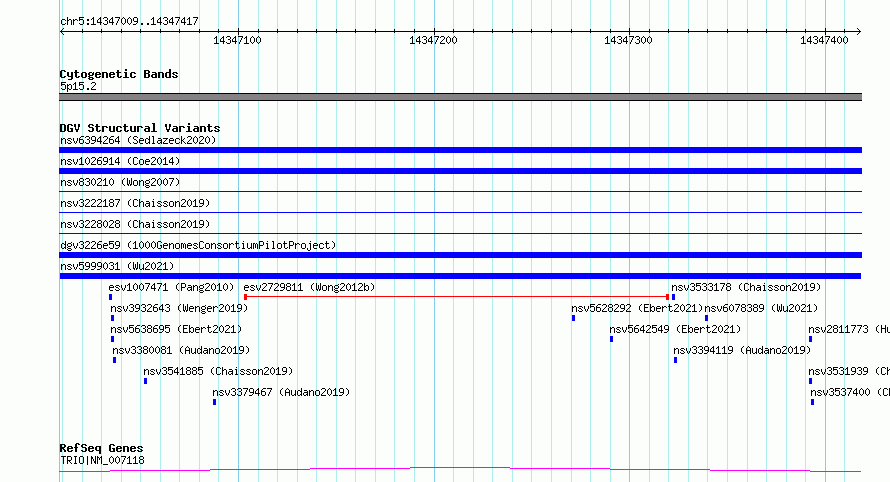Open variant nsv1026914 (Coe2014)
Image resolution: width=890 pixels, height=482 pixels.
pyautogui.click(x=120, y=161)
